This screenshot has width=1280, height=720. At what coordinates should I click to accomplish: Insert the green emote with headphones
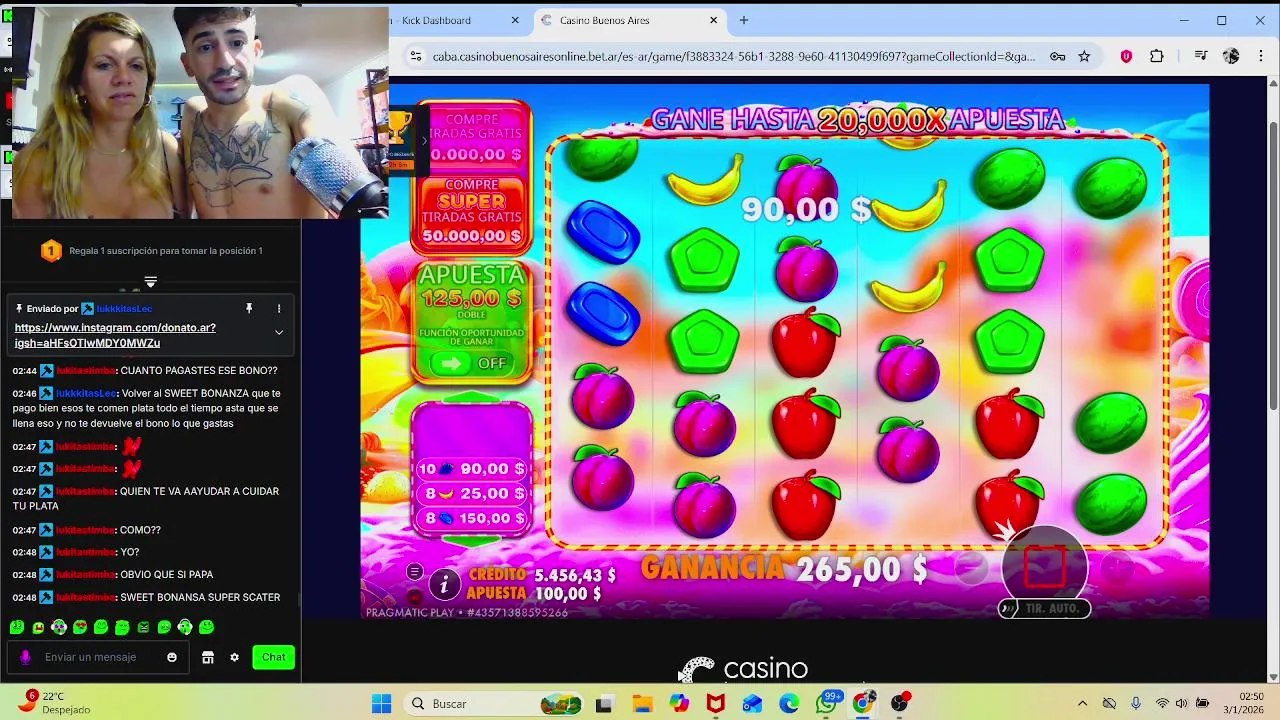[x=185, y=628]
